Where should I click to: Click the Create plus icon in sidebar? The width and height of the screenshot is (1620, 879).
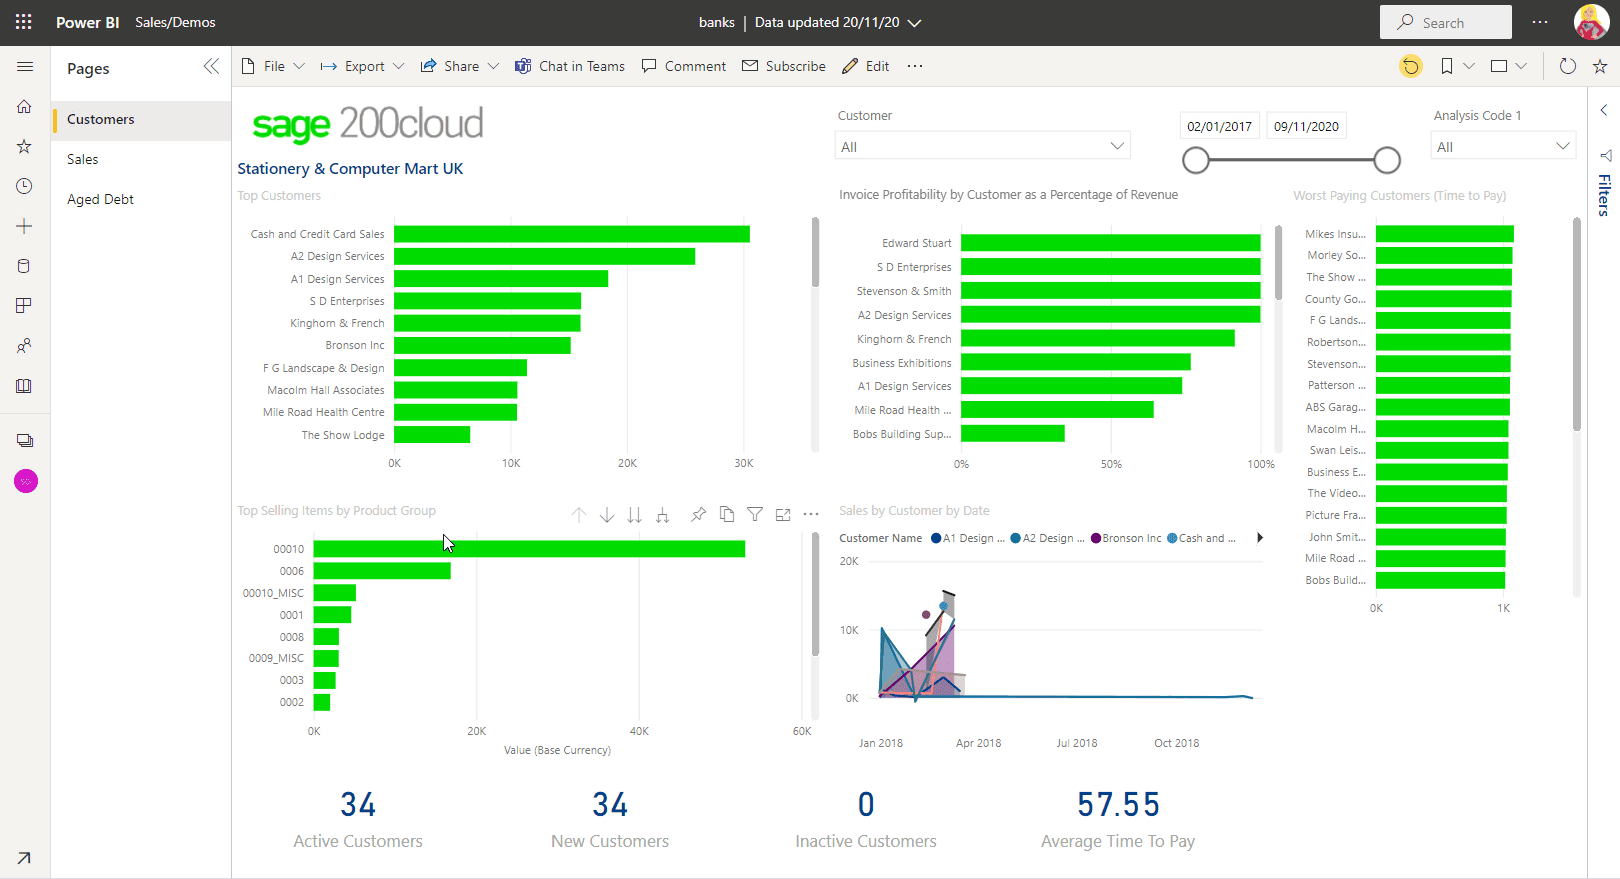(24, 227)
